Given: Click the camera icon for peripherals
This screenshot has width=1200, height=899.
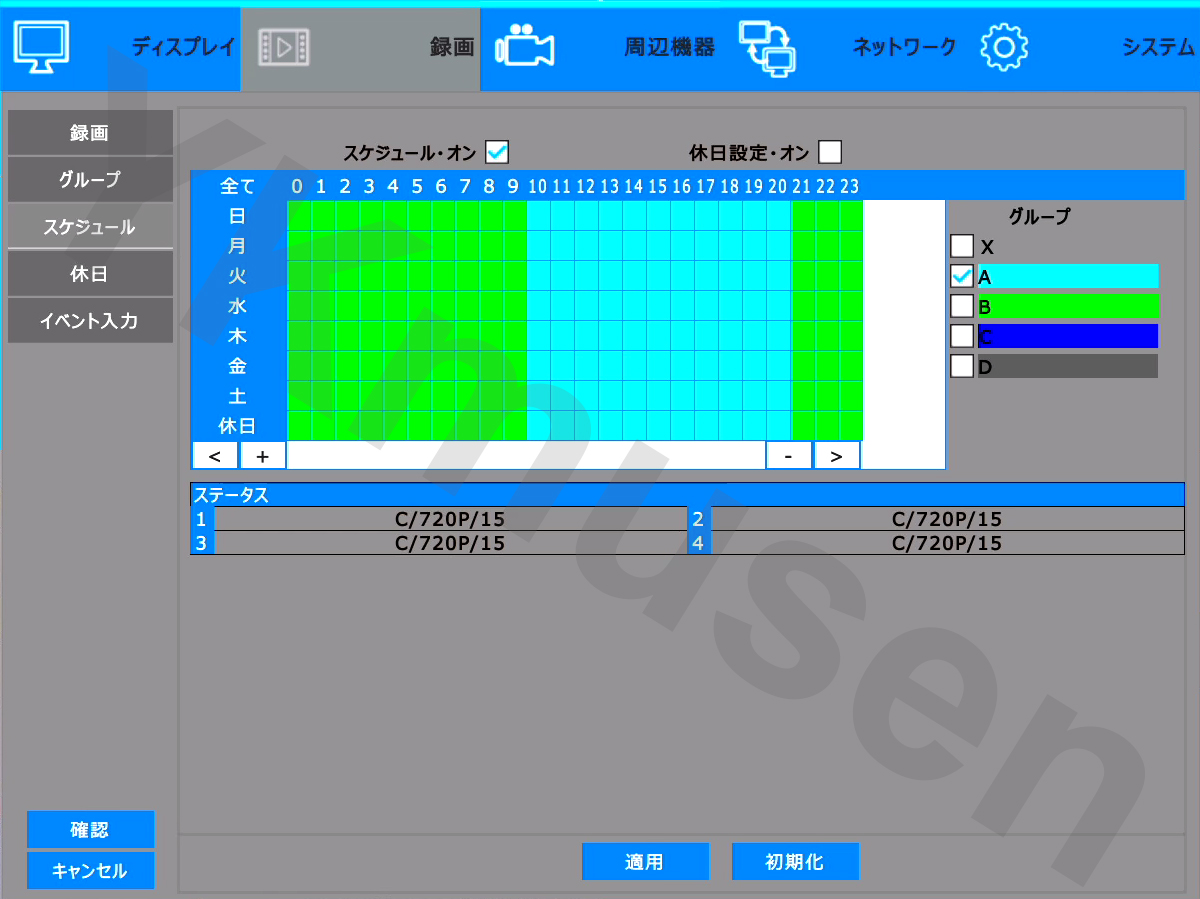Looking at the screenshot, I should [x=525, y=46].
